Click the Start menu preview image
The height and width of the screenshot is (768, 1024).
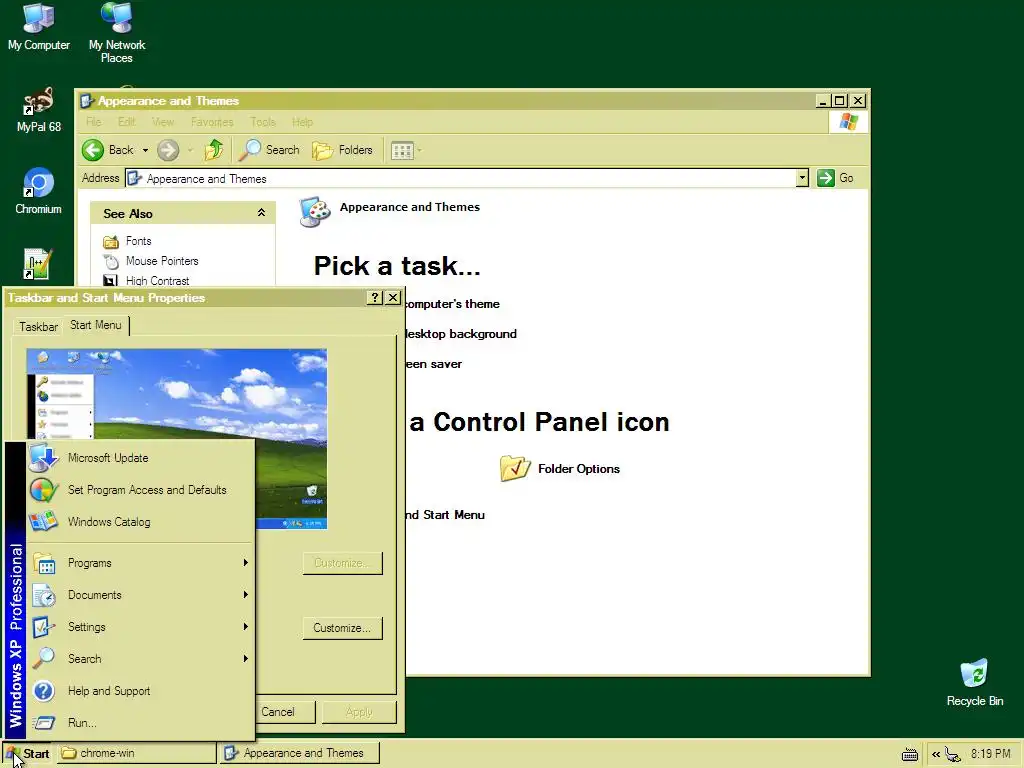pyautogui.click(x=176, y=439)
